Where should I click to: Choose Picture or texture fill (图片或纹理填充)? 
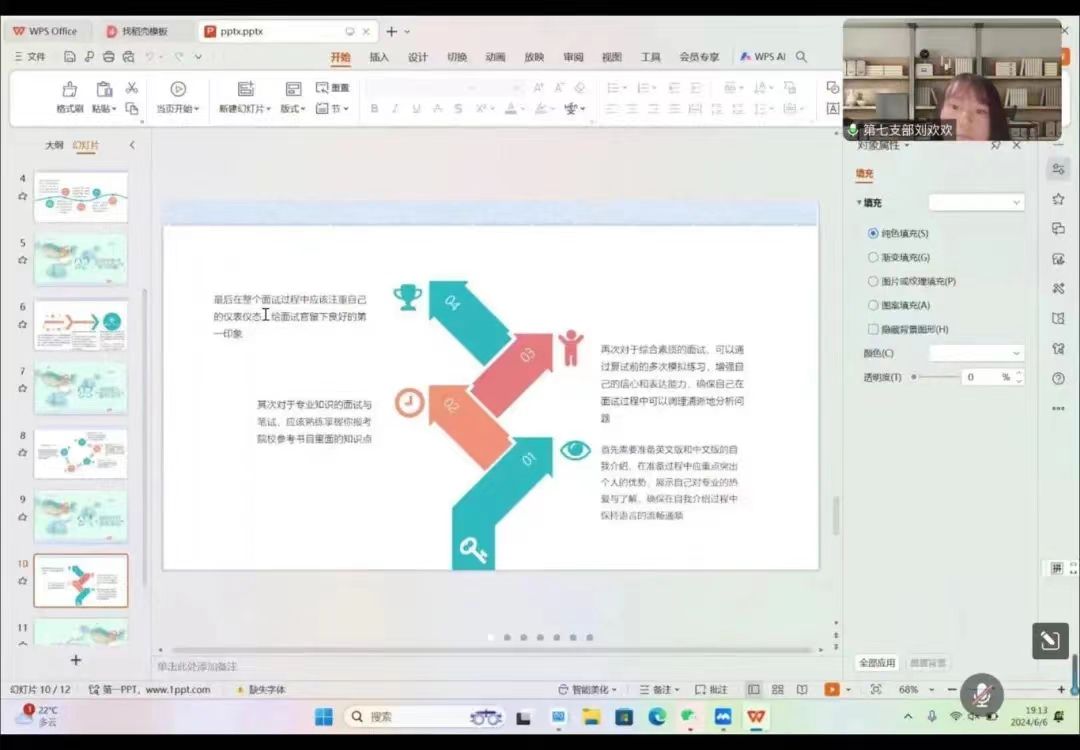click(873, 281)
